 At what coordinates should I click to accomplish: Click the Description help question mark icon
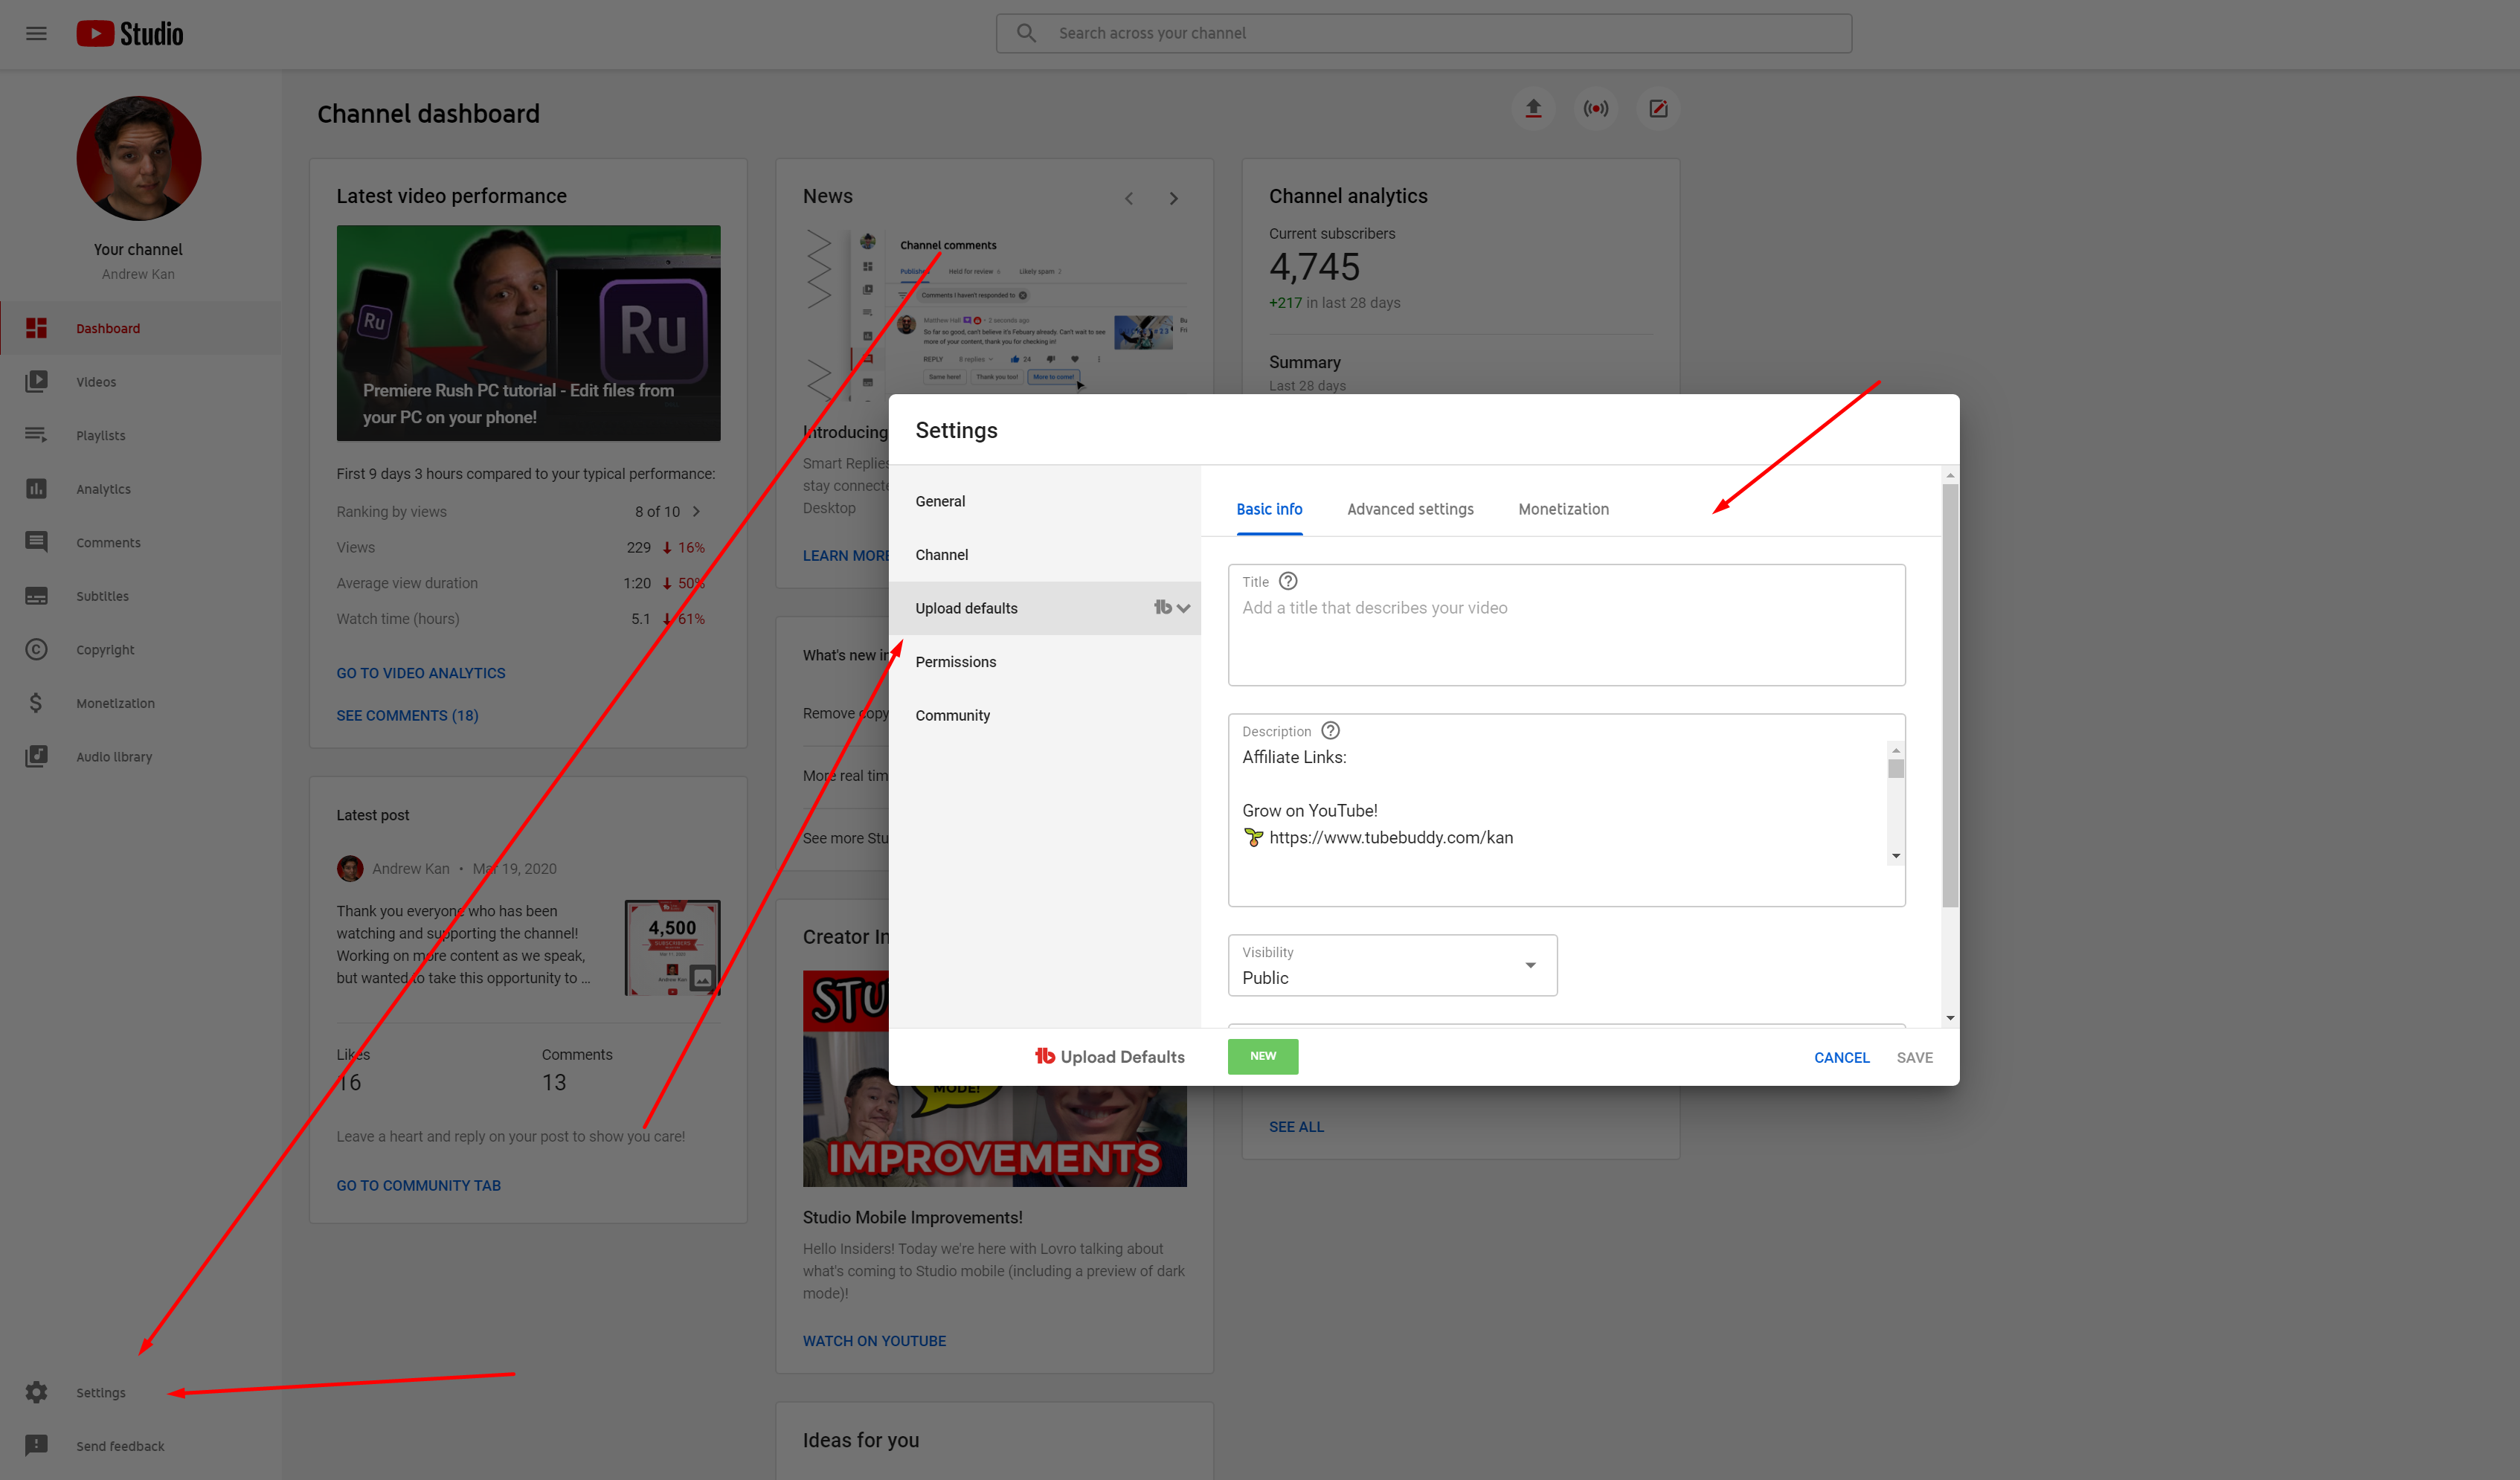point(1330,731)
